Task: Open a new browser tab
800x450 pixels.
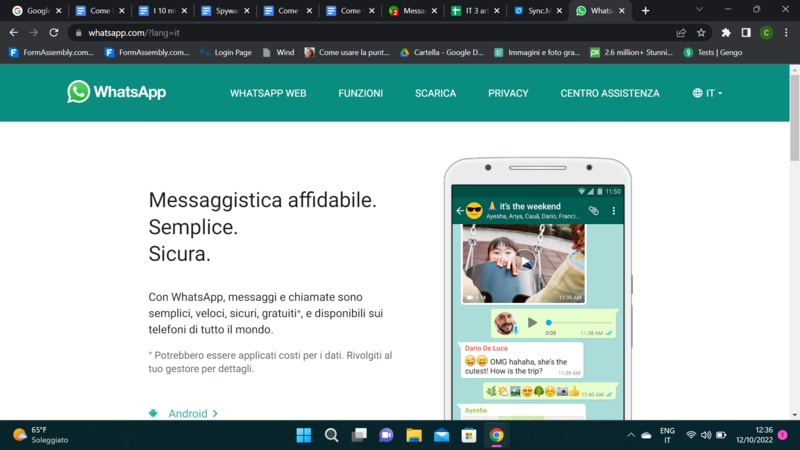Action: click(x=645, y=11)
